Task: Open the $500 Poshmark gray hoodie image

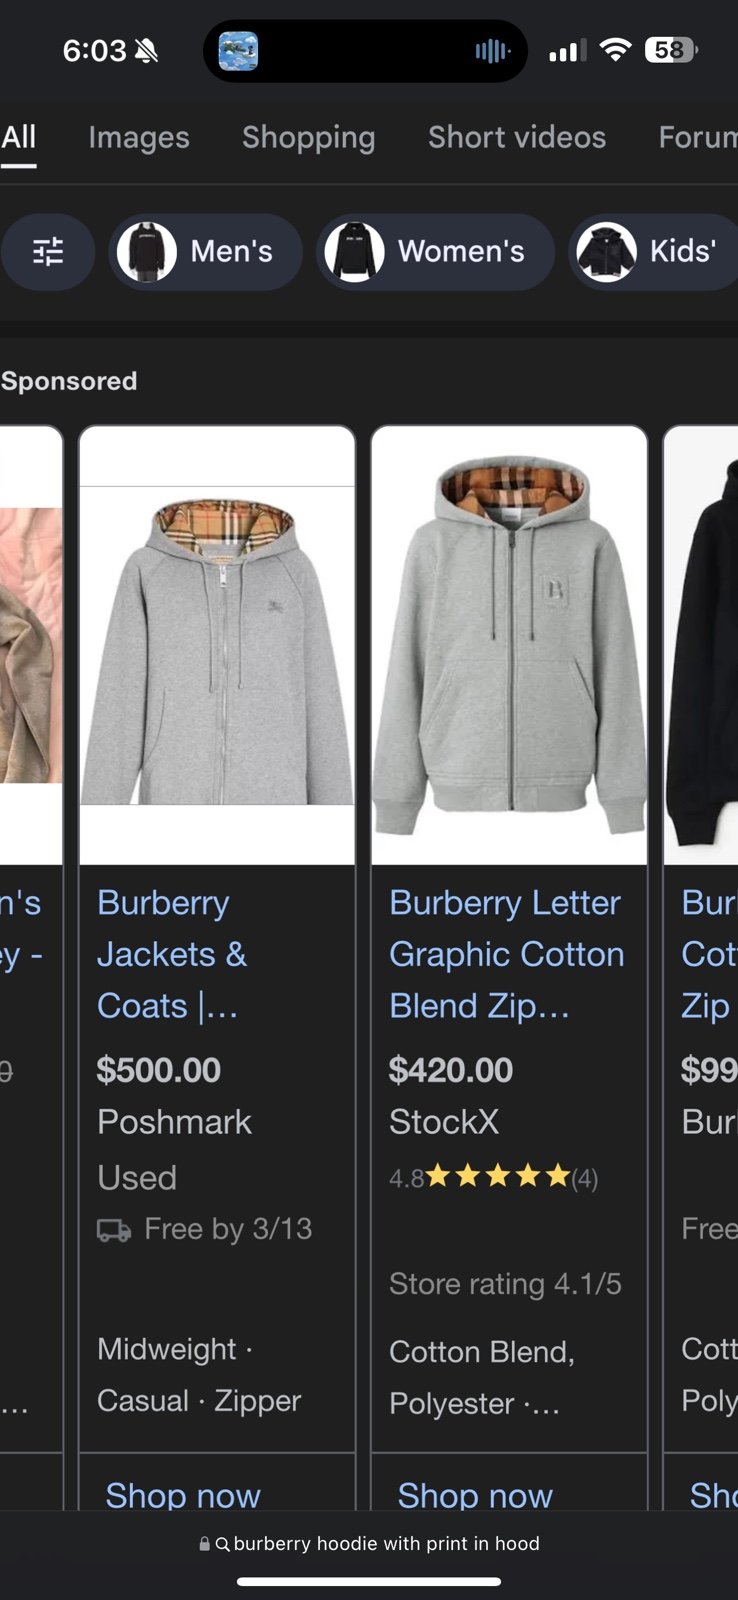Action: point(217,645)
